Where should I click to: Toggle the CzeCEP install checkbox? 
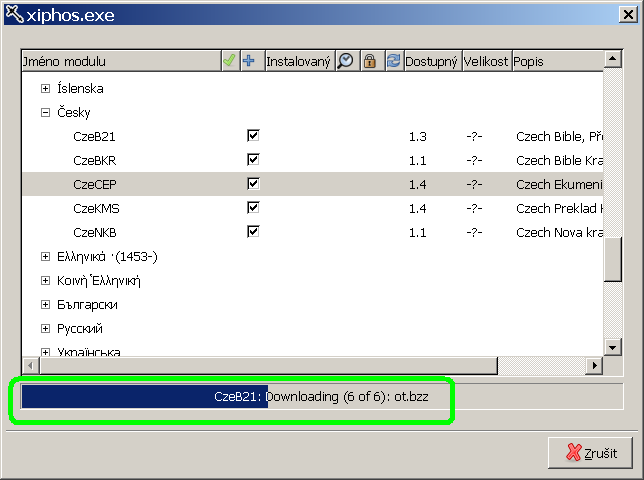pos(253,183)
